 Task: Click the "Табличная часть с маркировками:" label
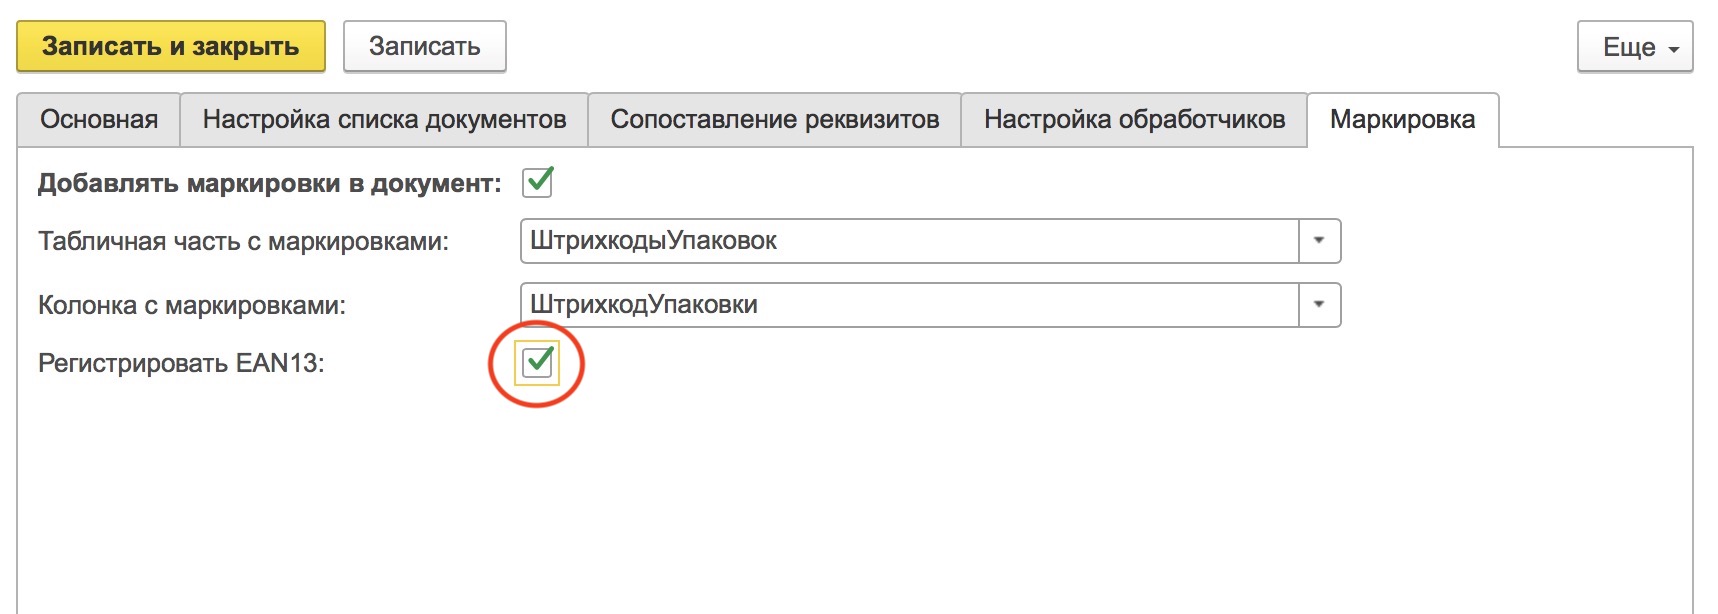click(244, 242)
